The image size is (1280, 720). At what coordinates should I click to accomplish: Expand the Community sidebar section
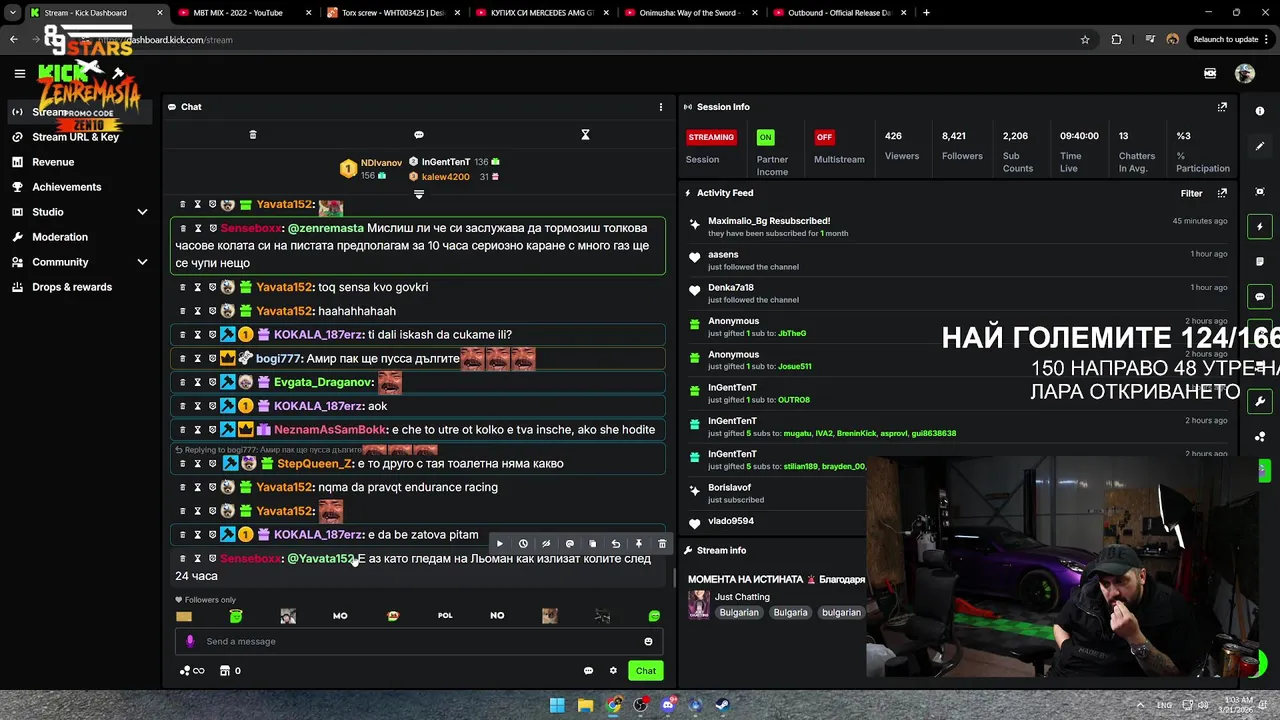pyautogui.click(x=142, y=262)
